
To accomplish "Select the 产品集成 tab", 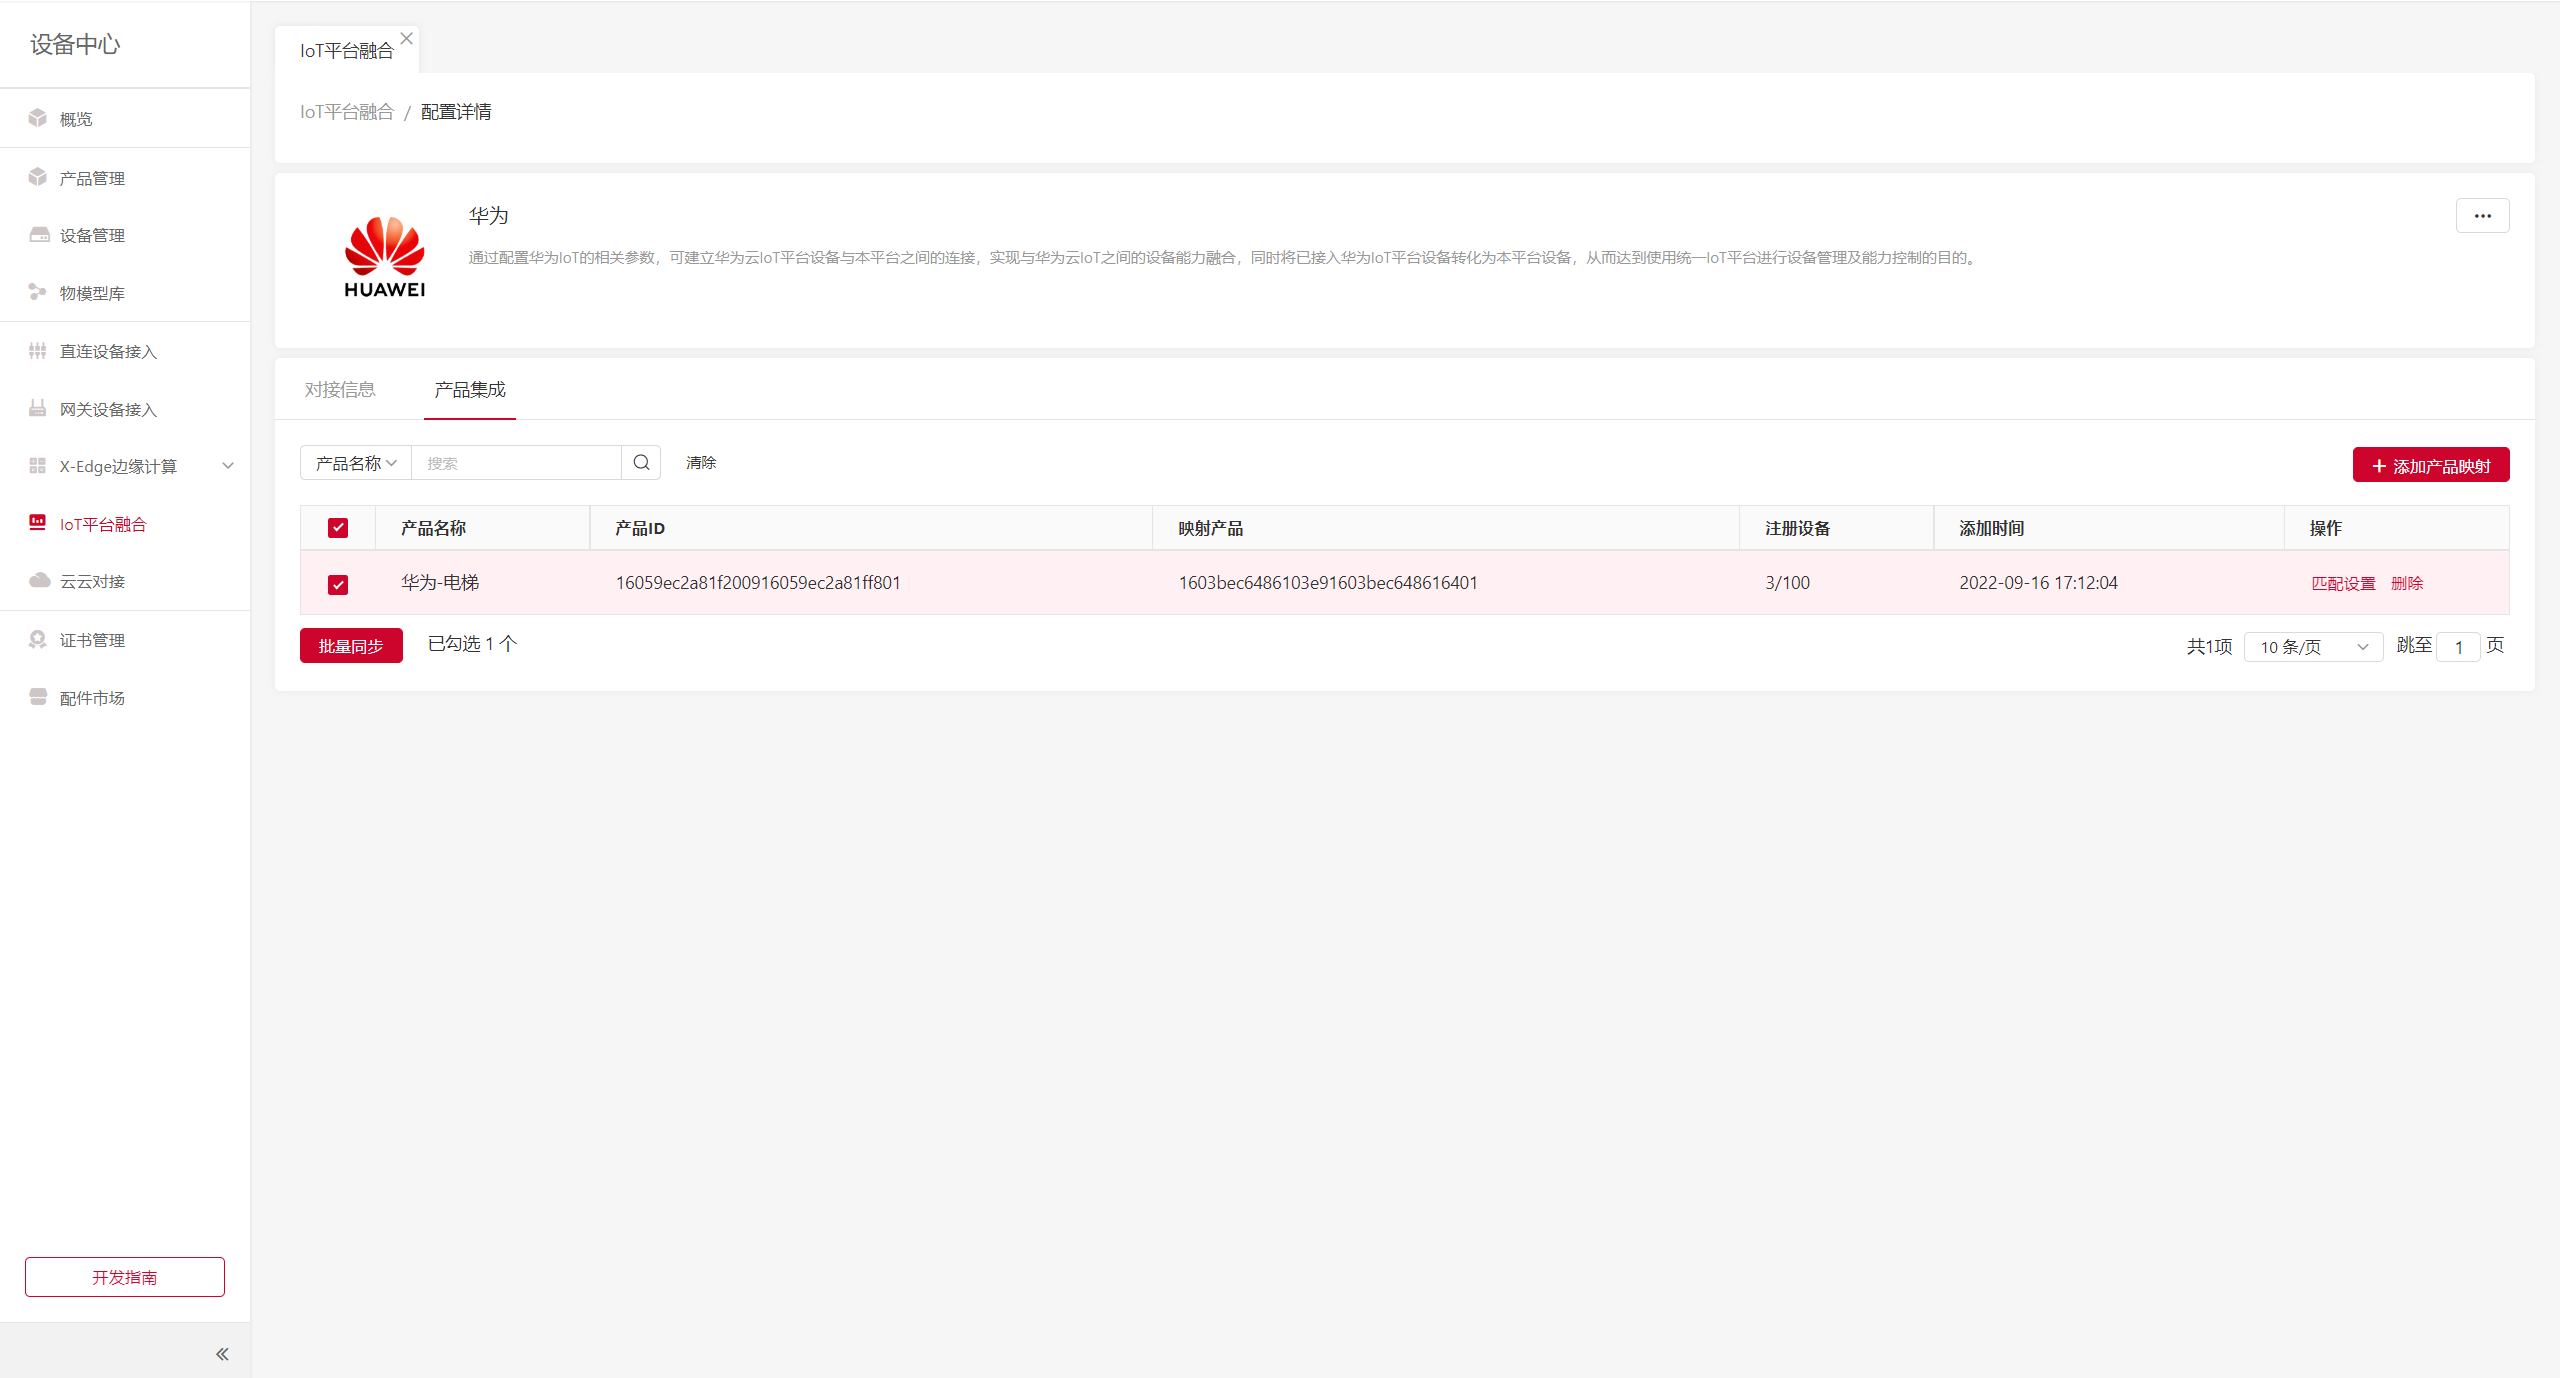I will (470, 390).
